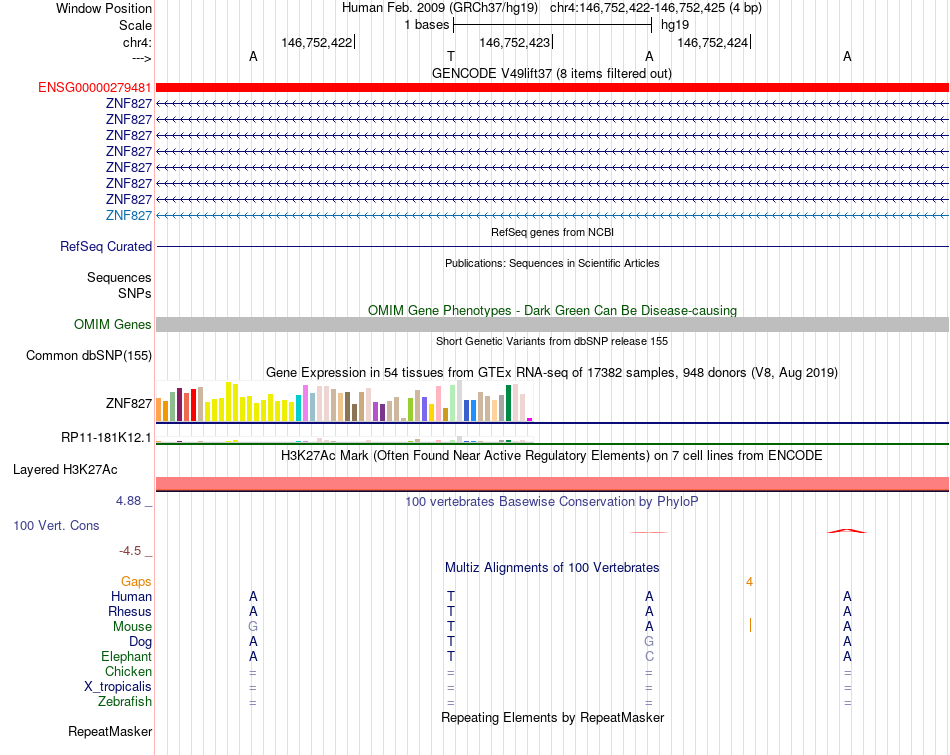Click the gray C base in the Elephant row
The height and width of the screenshot is (755, 950).
point(649,657)
